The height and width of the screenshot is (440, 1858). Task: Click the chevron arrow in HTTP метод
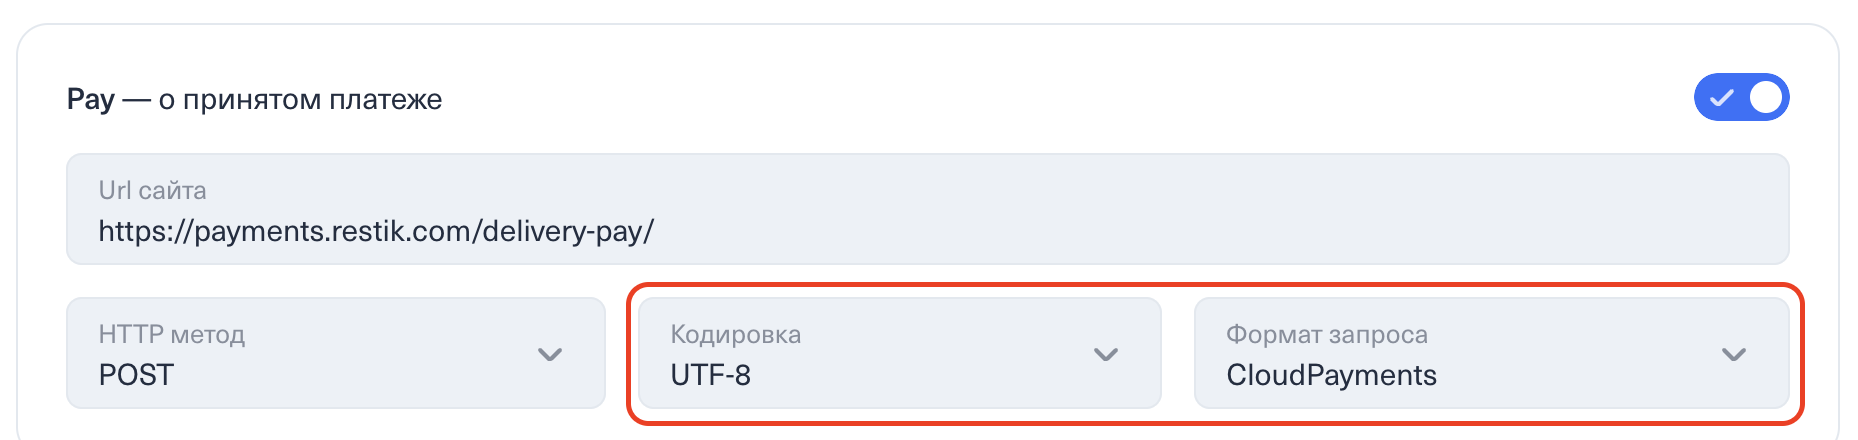(550, 354)
